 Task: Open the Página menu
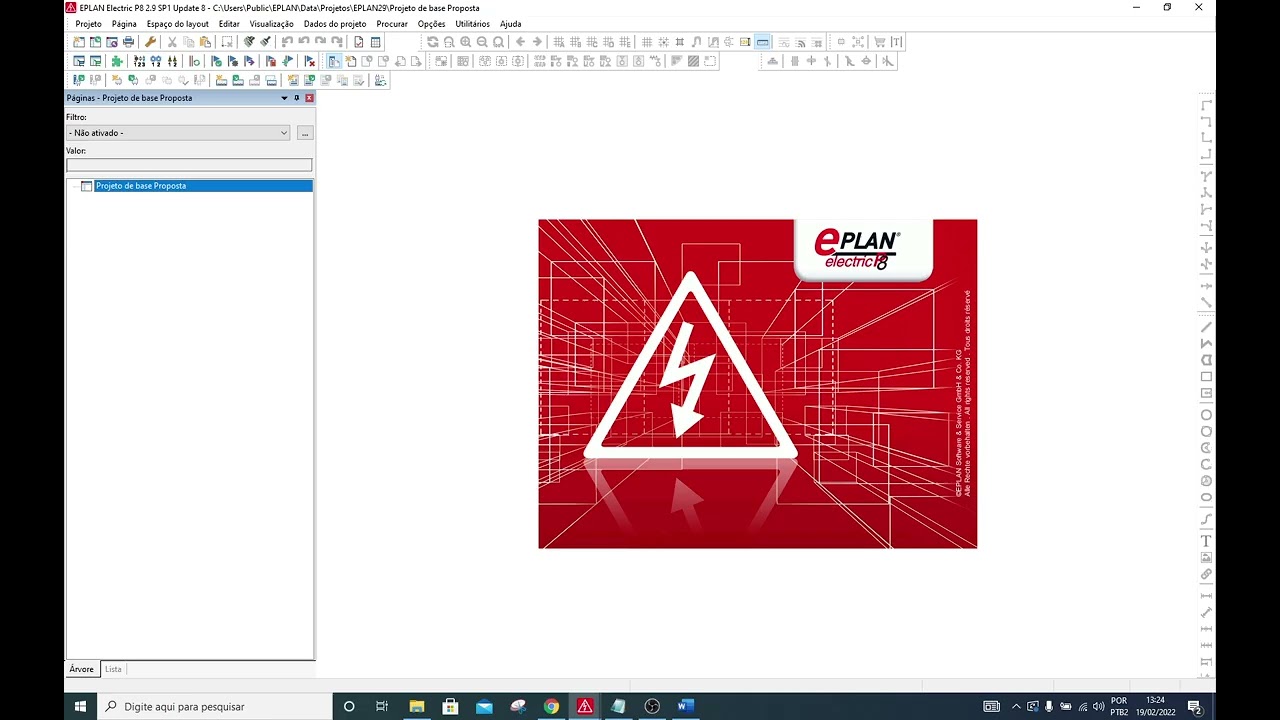tap(124, 24)
